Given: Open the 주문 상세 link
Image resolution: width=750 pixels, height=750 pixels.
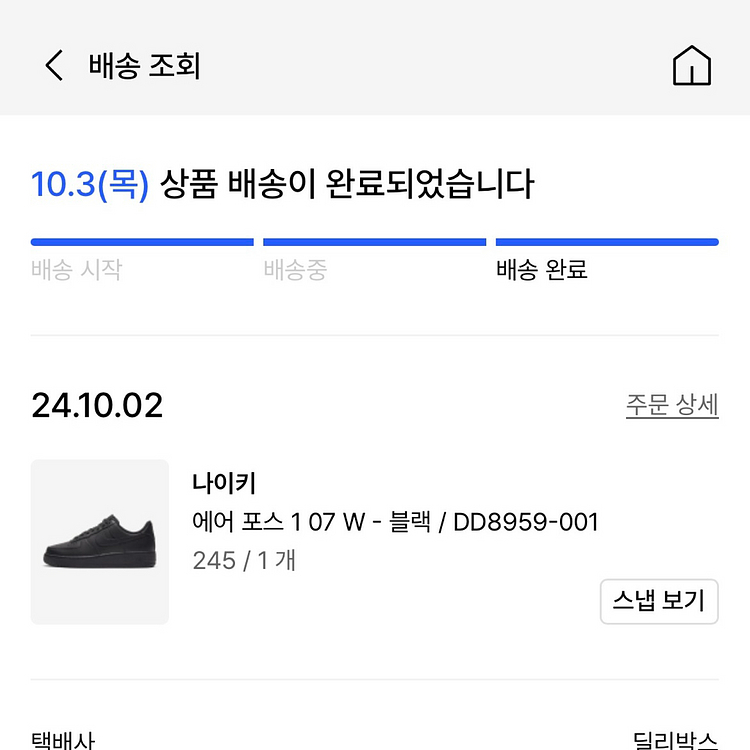Looking at the screenshot, I should coord(672,405).
